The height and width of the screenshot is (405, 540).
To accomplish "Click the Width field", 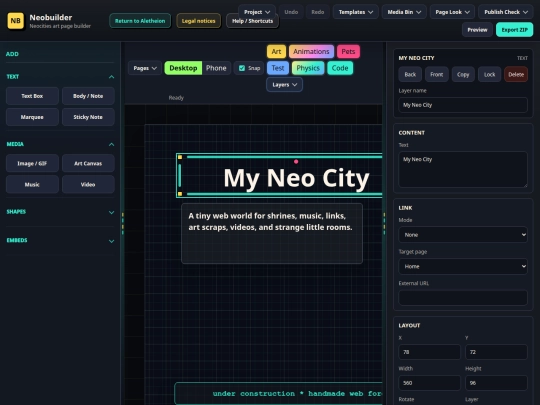I will pyautogui.click(x=429, y=383).
